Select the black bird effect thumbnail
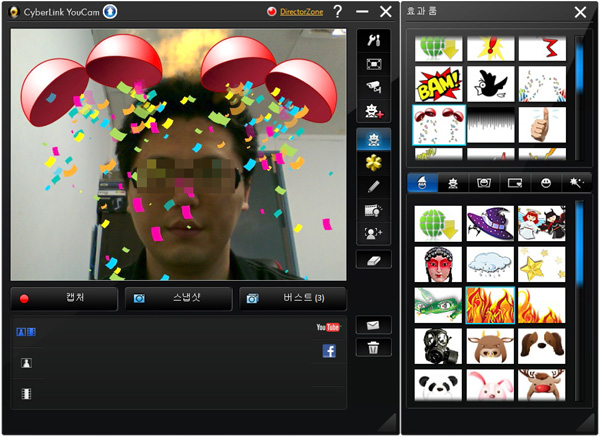The height and width of the screenshot is (437, 600). [x=491, y=84]
